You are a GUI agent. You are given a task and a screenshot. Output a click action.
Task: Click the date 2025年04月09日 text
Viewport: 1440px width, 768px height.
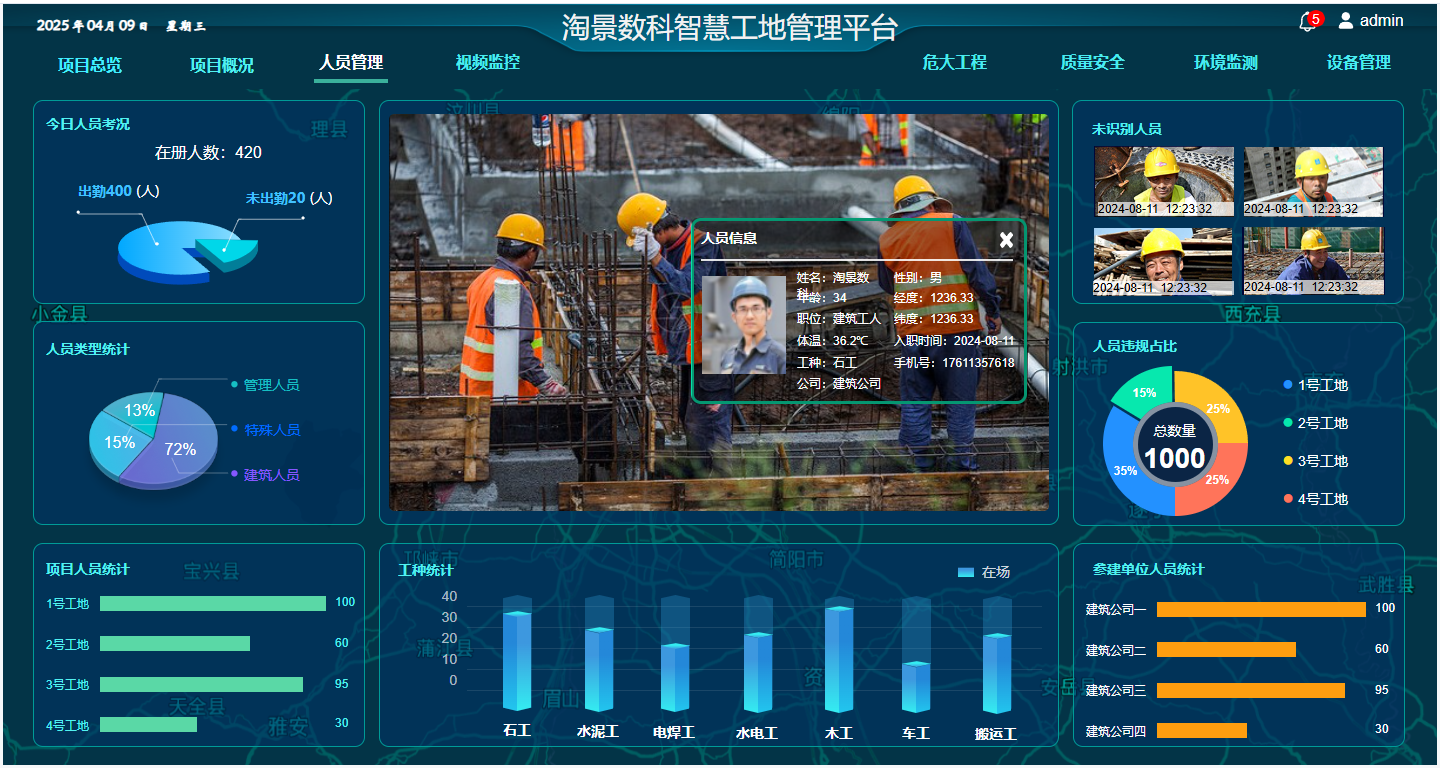(92, 26)
